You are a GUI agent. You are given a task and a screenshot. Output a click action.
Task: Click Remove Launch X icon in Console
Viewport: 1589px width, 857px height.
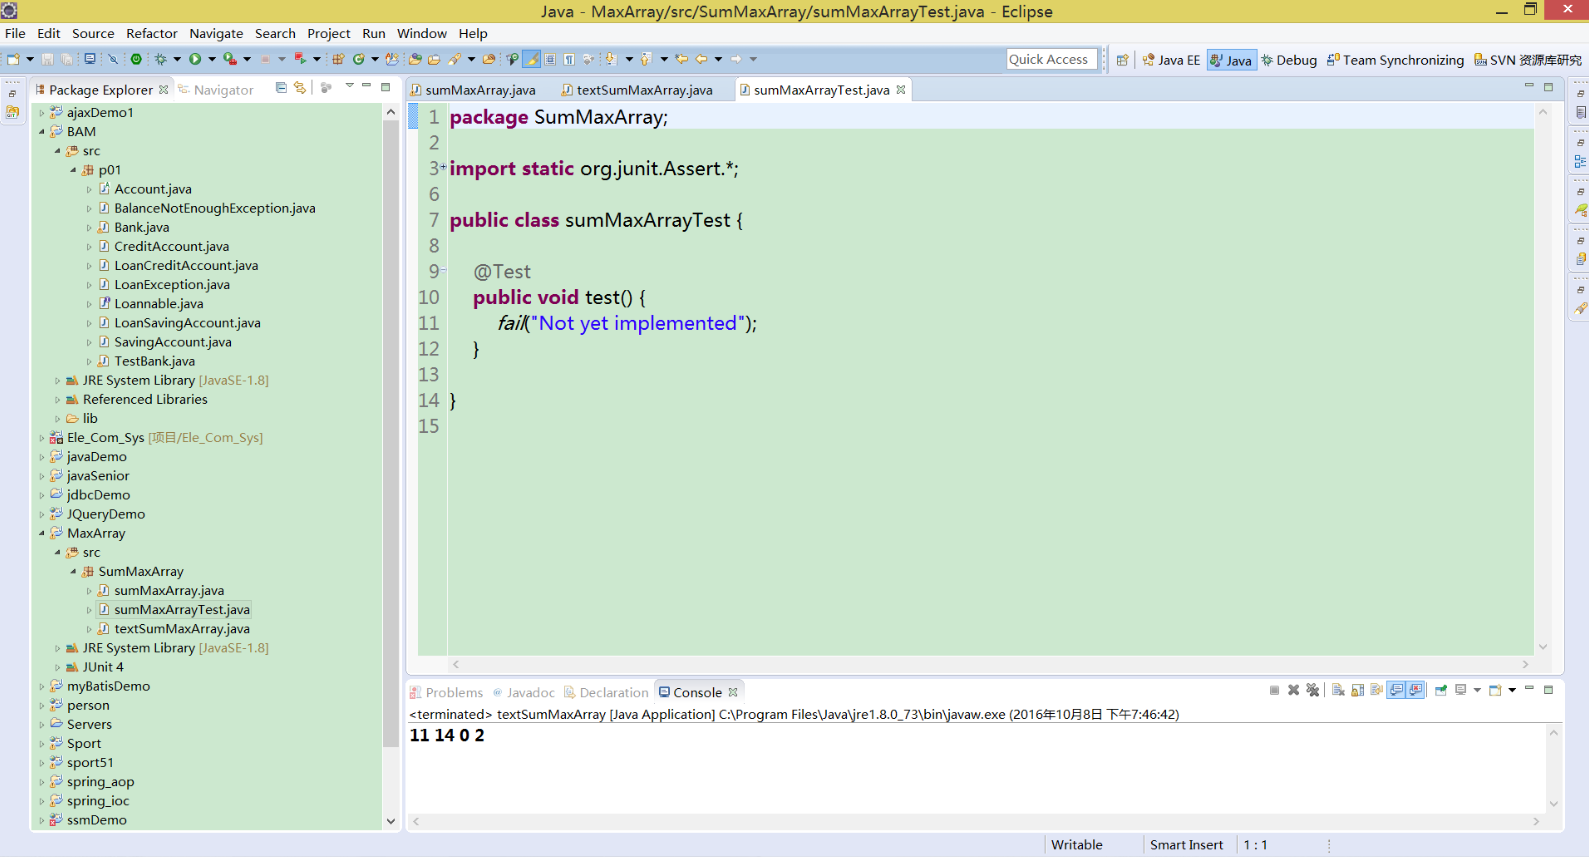tap(1293, 691)
